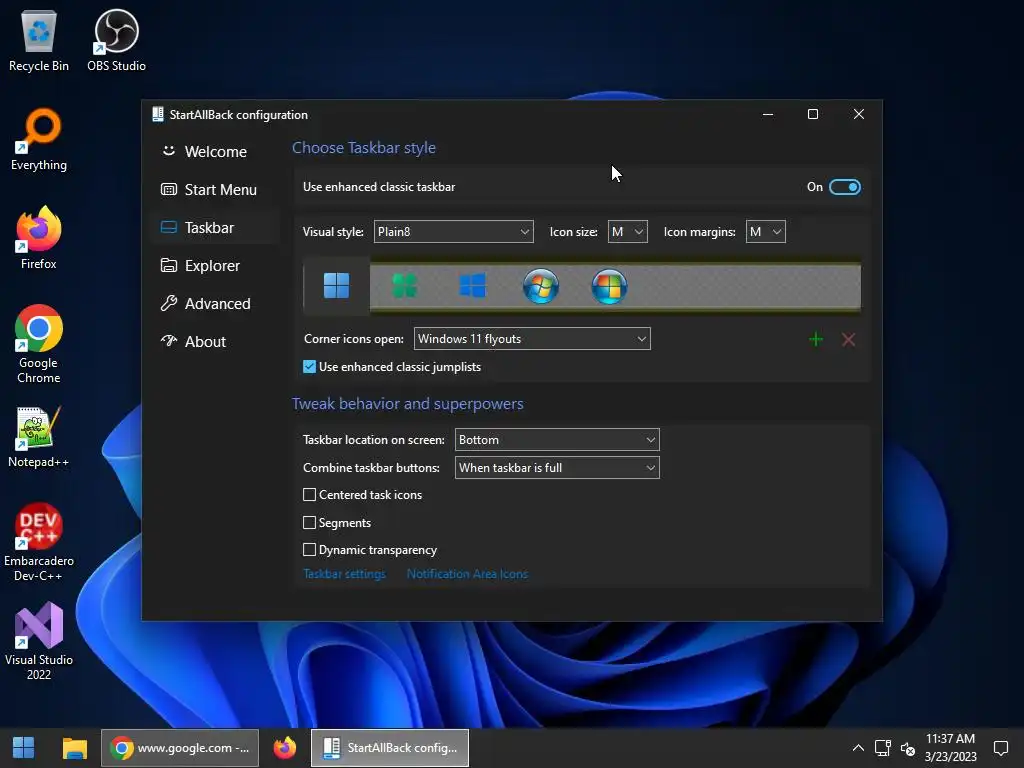
Task: Enable Centered task icons checkbox
Action: pos(310,495)
